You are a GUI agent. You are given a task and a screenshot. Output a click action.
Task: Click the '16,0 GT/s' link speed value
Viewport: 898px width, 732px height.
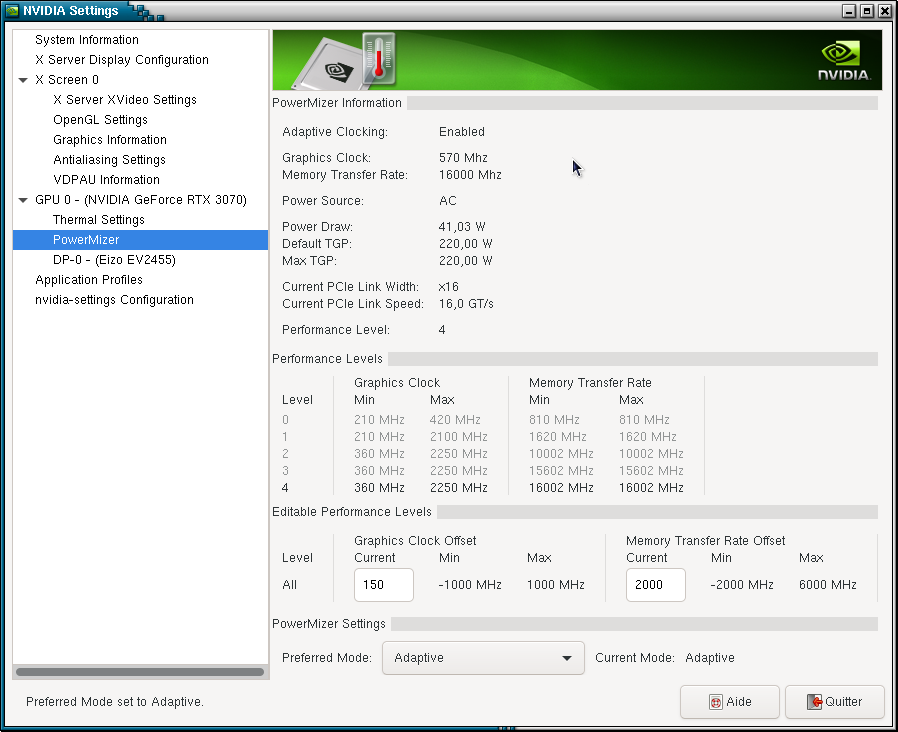[466, 304]
